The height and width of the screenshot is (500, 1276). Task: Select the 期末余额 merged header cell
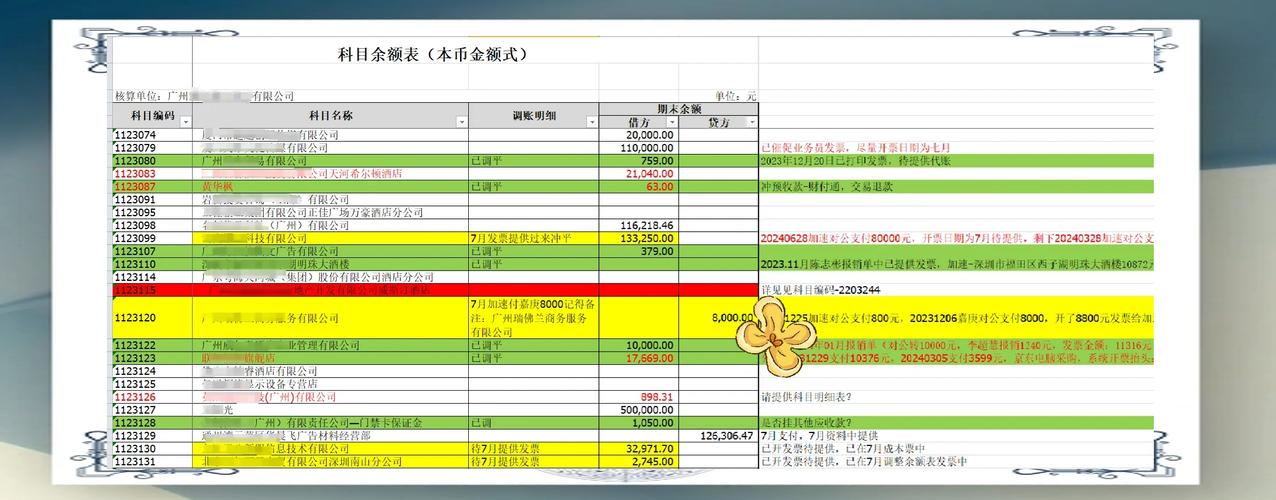(x=679, y=108)
